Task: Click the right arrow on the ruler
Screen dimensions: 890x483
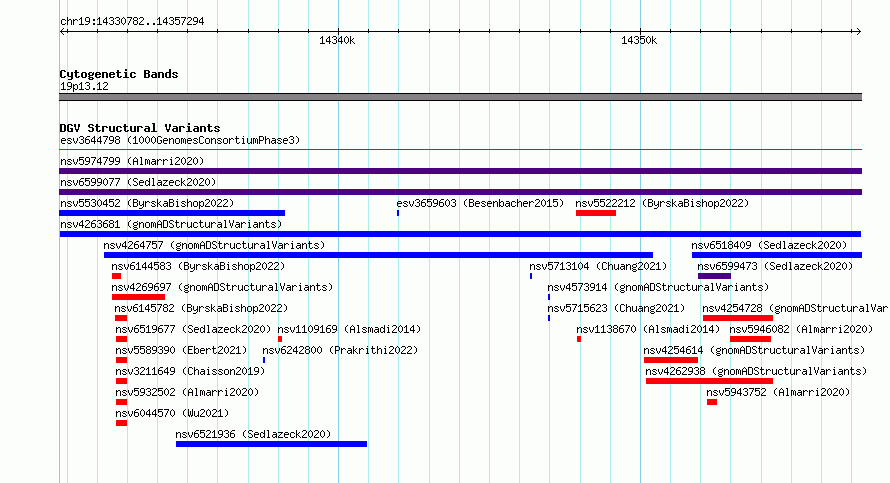Action: [858, 31]
